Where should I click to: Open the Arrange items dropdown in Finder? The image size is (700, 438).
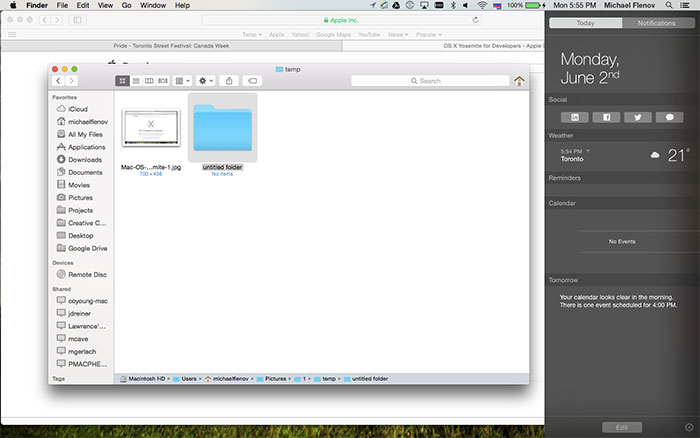tap(182, 80)
